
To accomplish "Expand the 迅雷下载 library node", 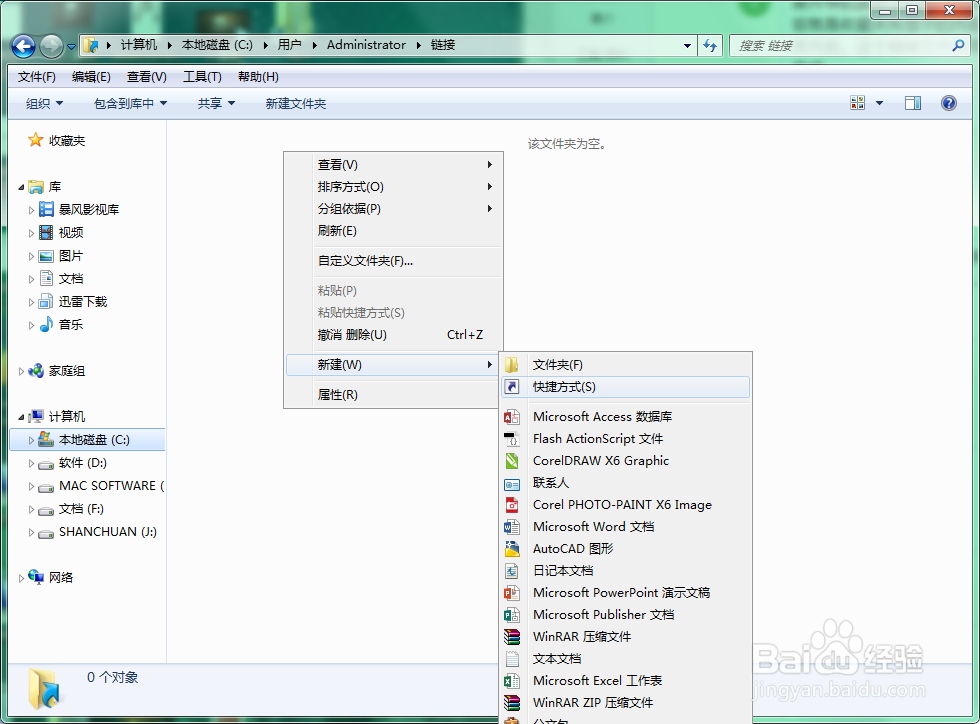I will click(31, 302).
